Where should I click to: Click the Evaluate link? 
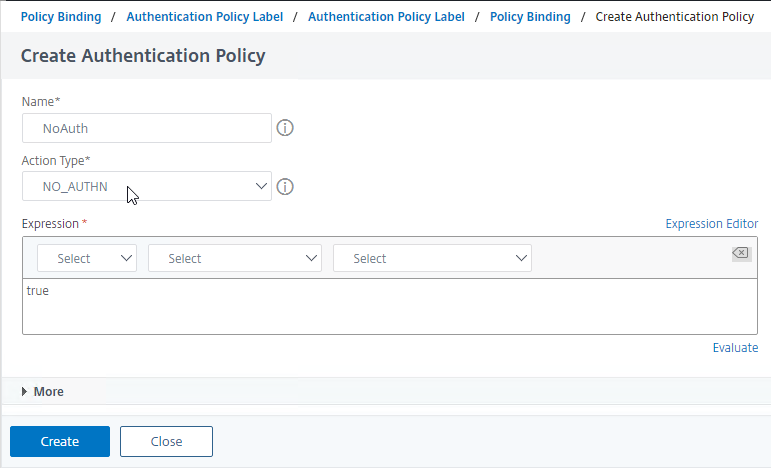point(735,348)
